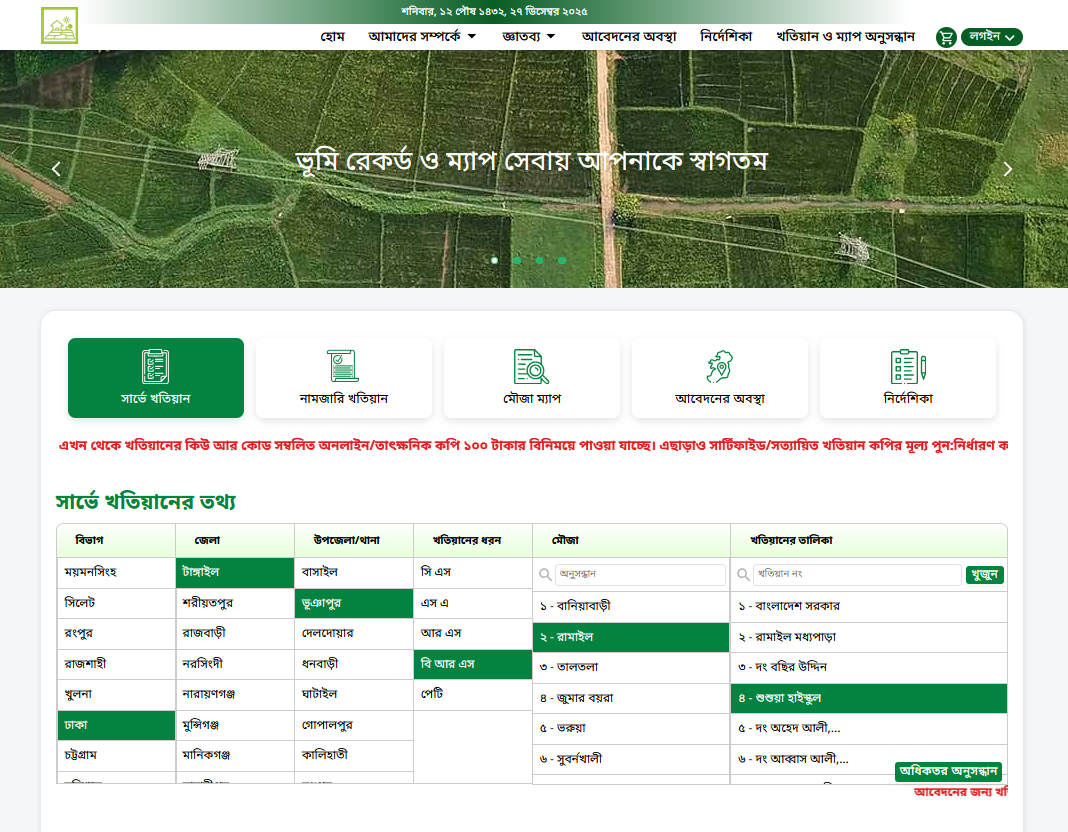Expand the জ্ঞাতব্য dropdown menu
Screen dimensions: 1068x832
pos(529,37)
